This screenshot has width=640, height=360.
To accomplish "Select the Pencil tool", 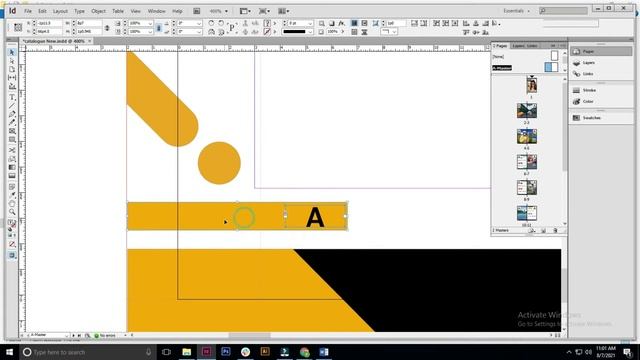I will tap(12, 122).
